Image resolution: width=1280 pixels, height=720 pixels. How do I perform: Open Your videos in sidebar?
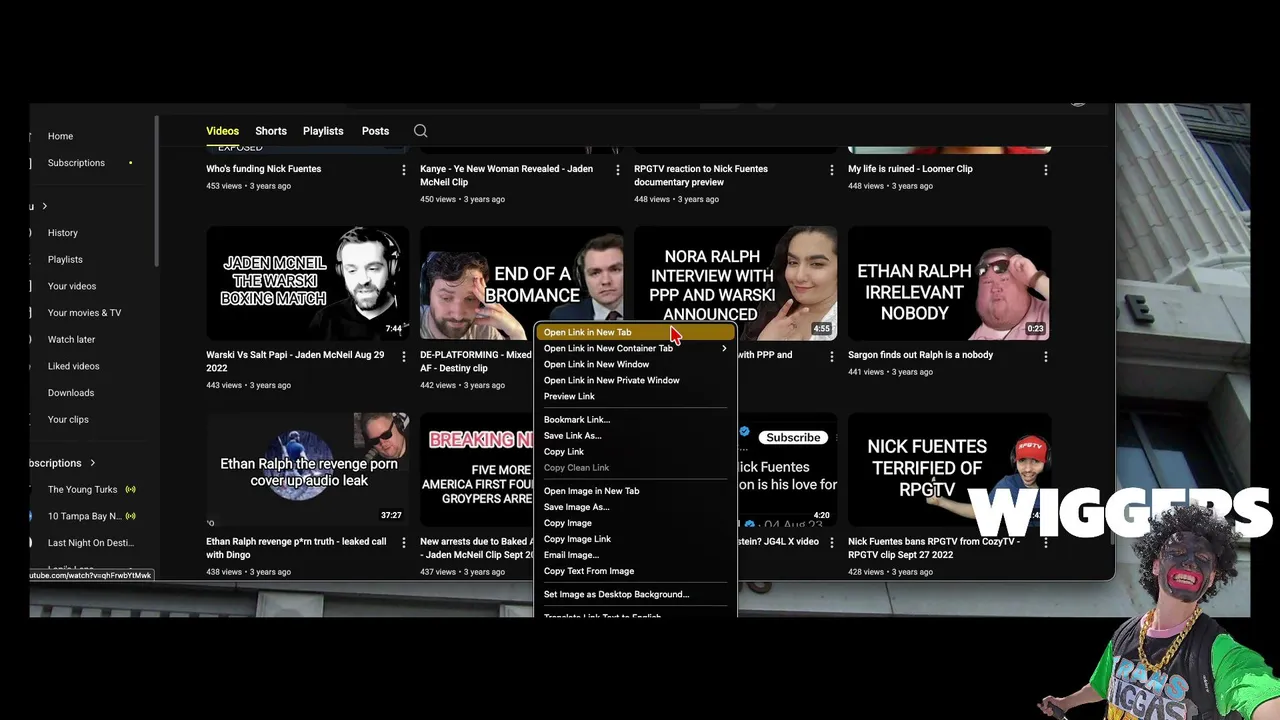(72, 286)
